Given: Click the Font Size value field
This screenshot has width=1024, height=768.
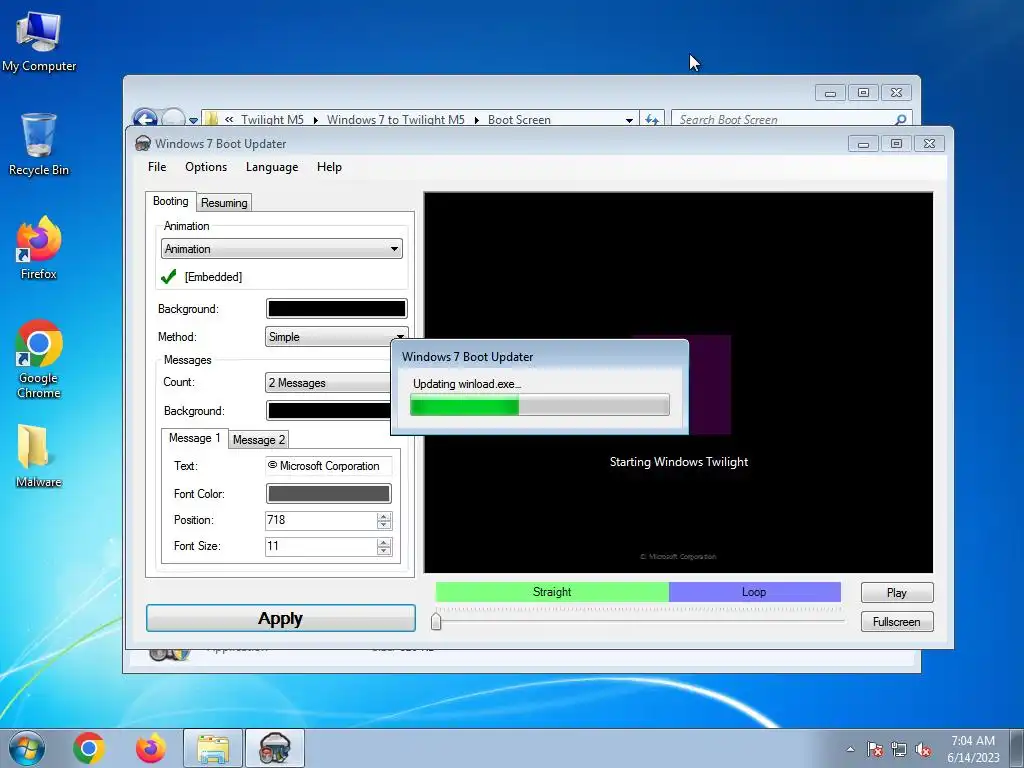Looking at the screenshot, I should [x=320, y=547].
